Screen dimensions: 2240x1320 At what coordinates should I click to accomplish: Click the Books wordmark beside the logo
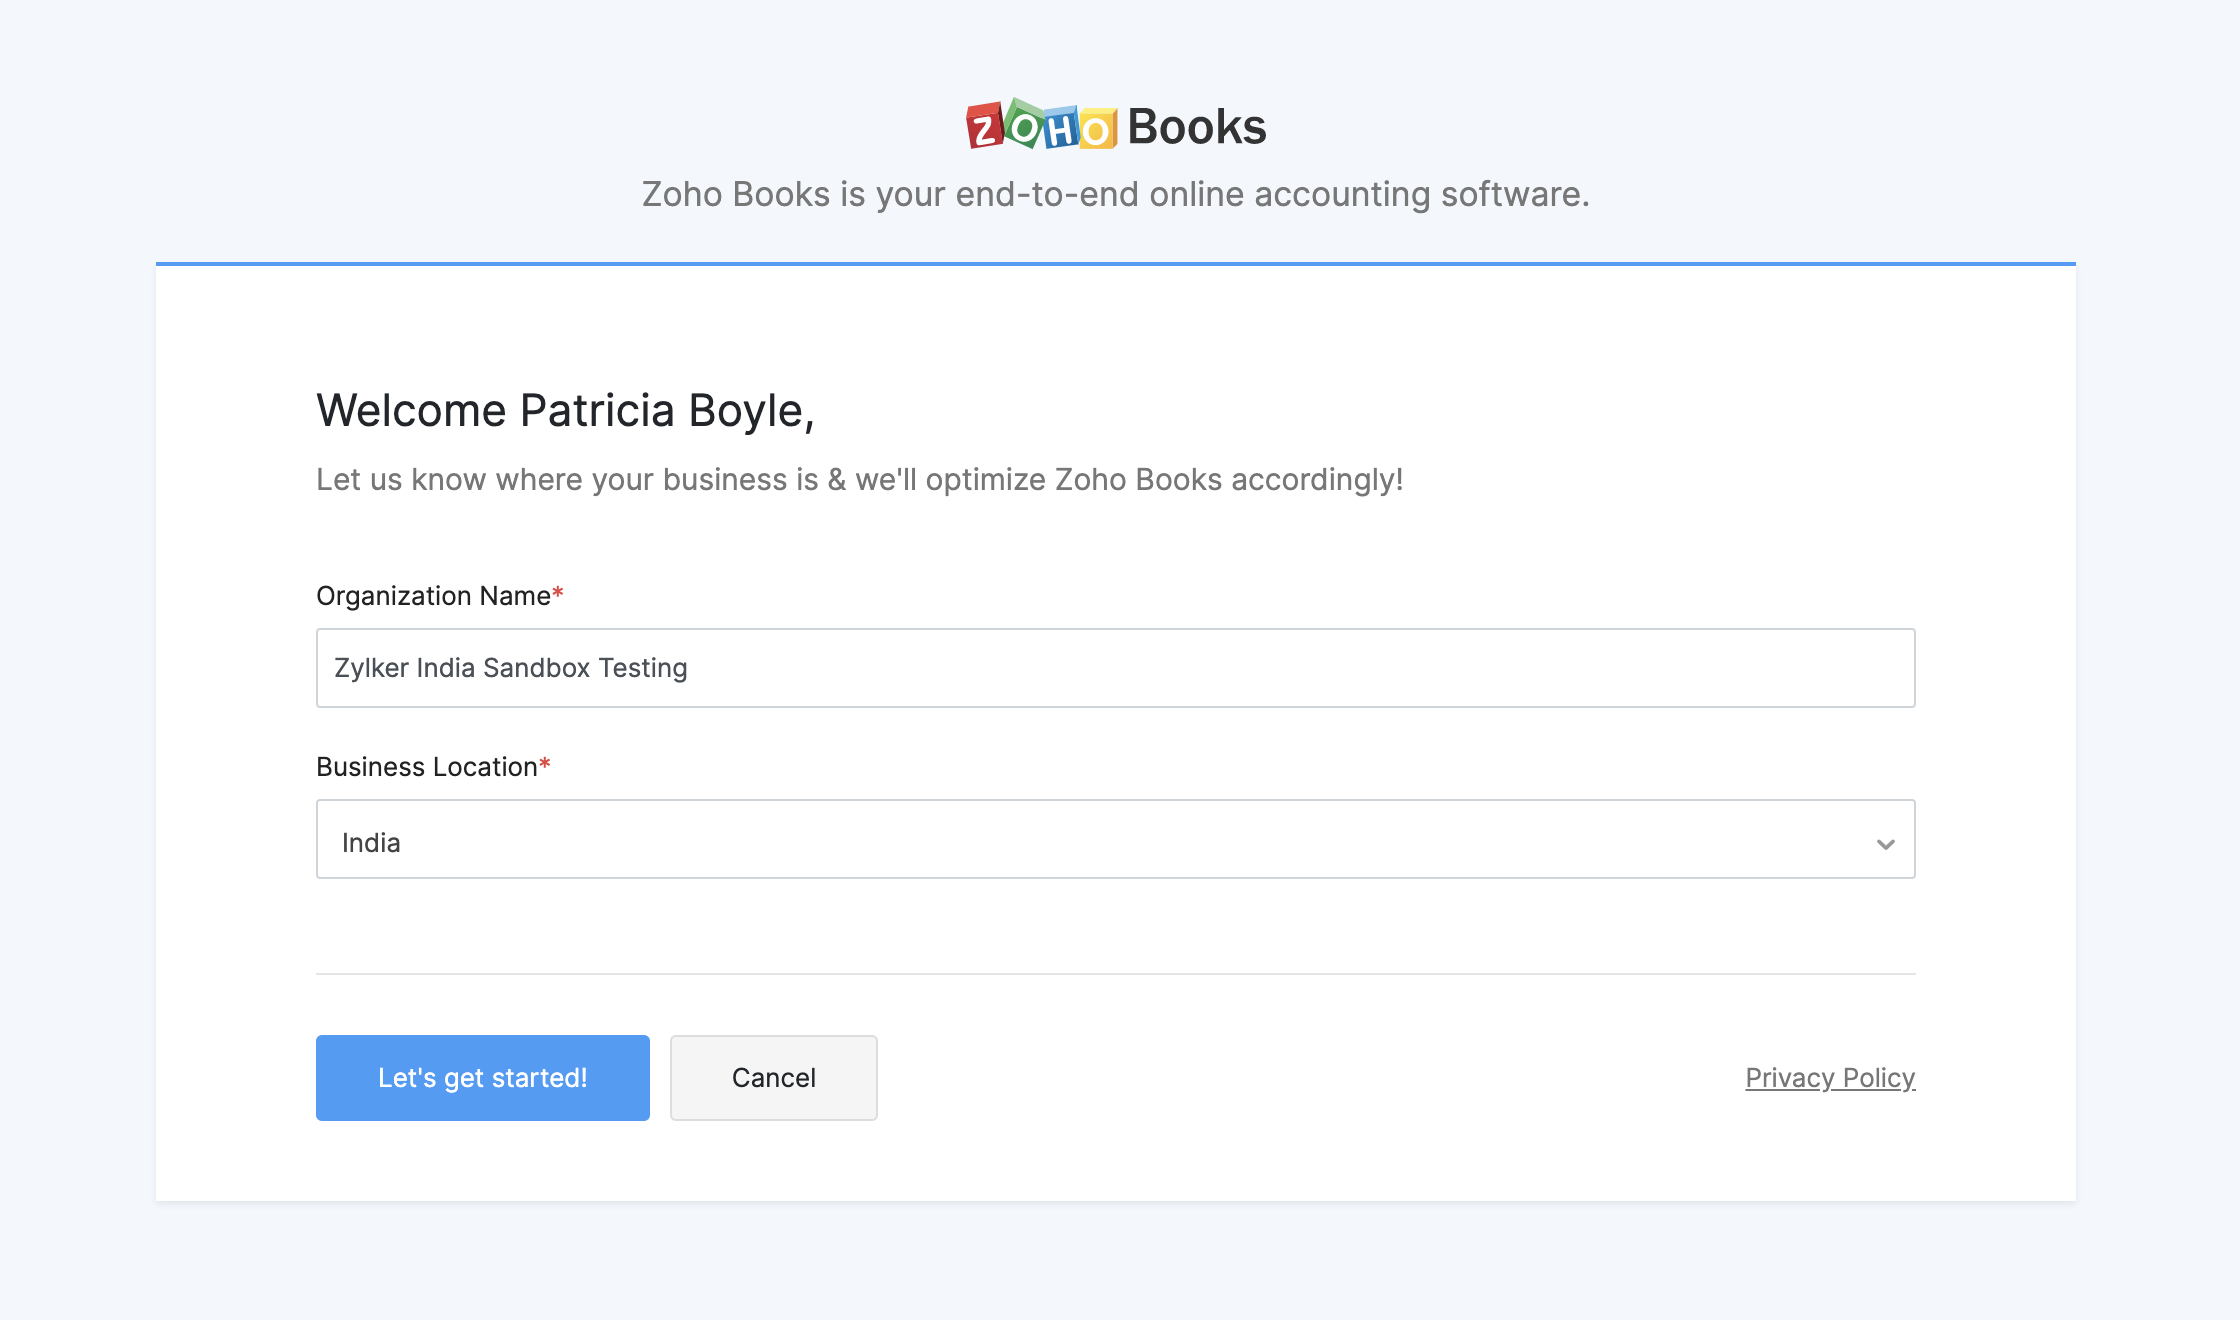1197,127
